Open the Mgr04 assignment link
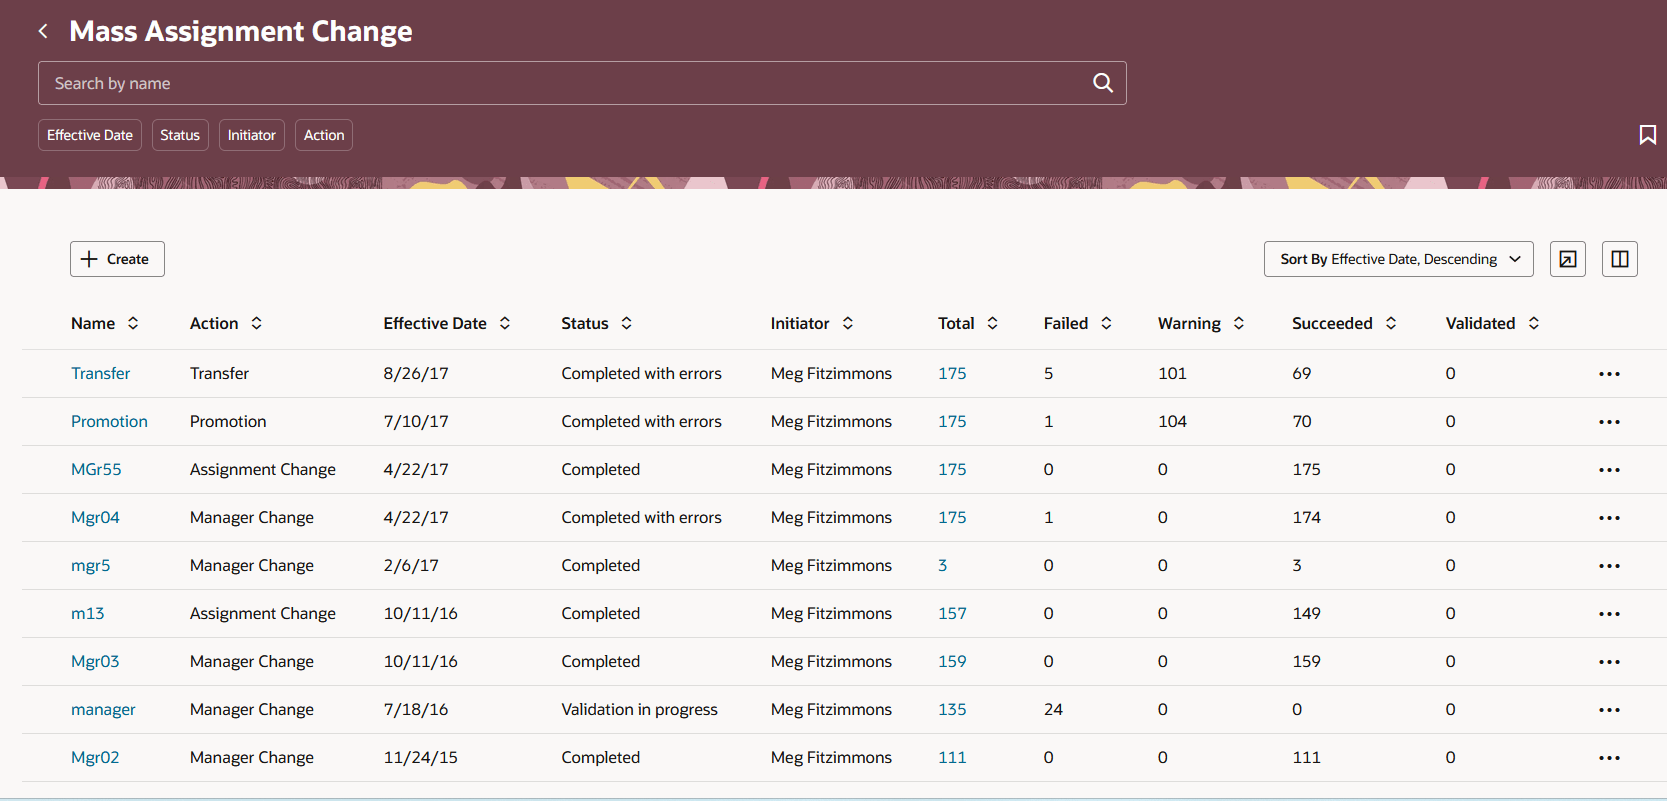Image resolution: width=1667 pixels, height=801 pixels. (95, 517)
